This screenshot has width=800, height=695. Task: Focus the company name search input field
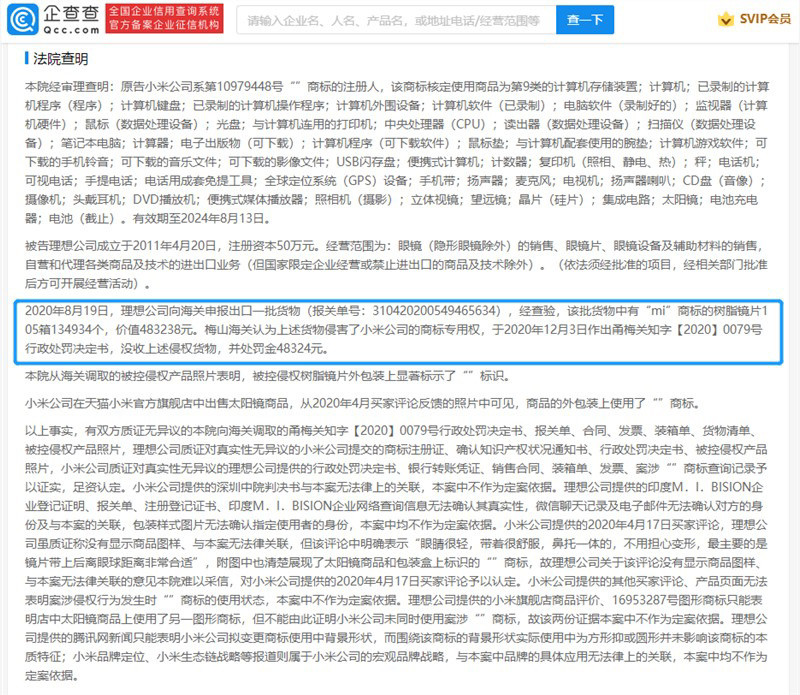[396, 20]
